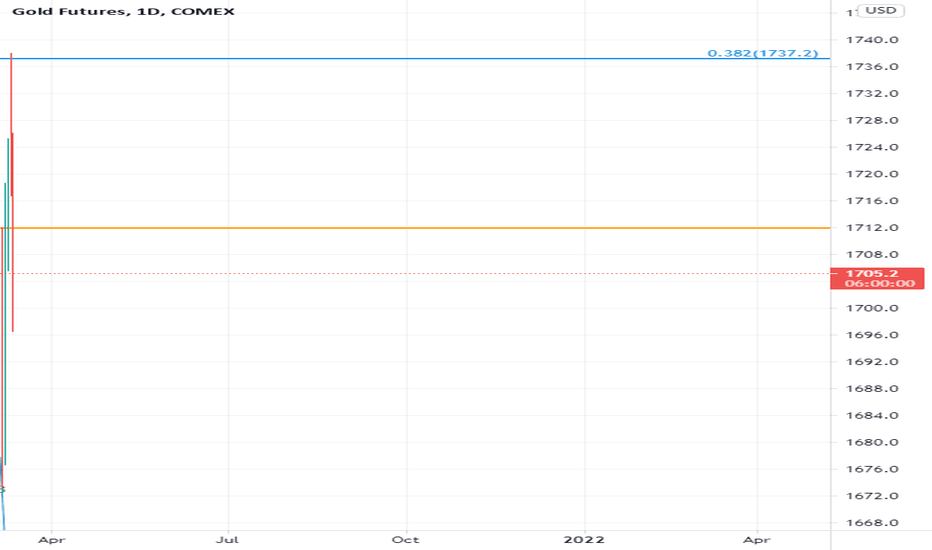Click the Gold Futures, 1D, COMEX title
Image resolution: width=932 pixels, height=550 pixels.
pos(124,11)
